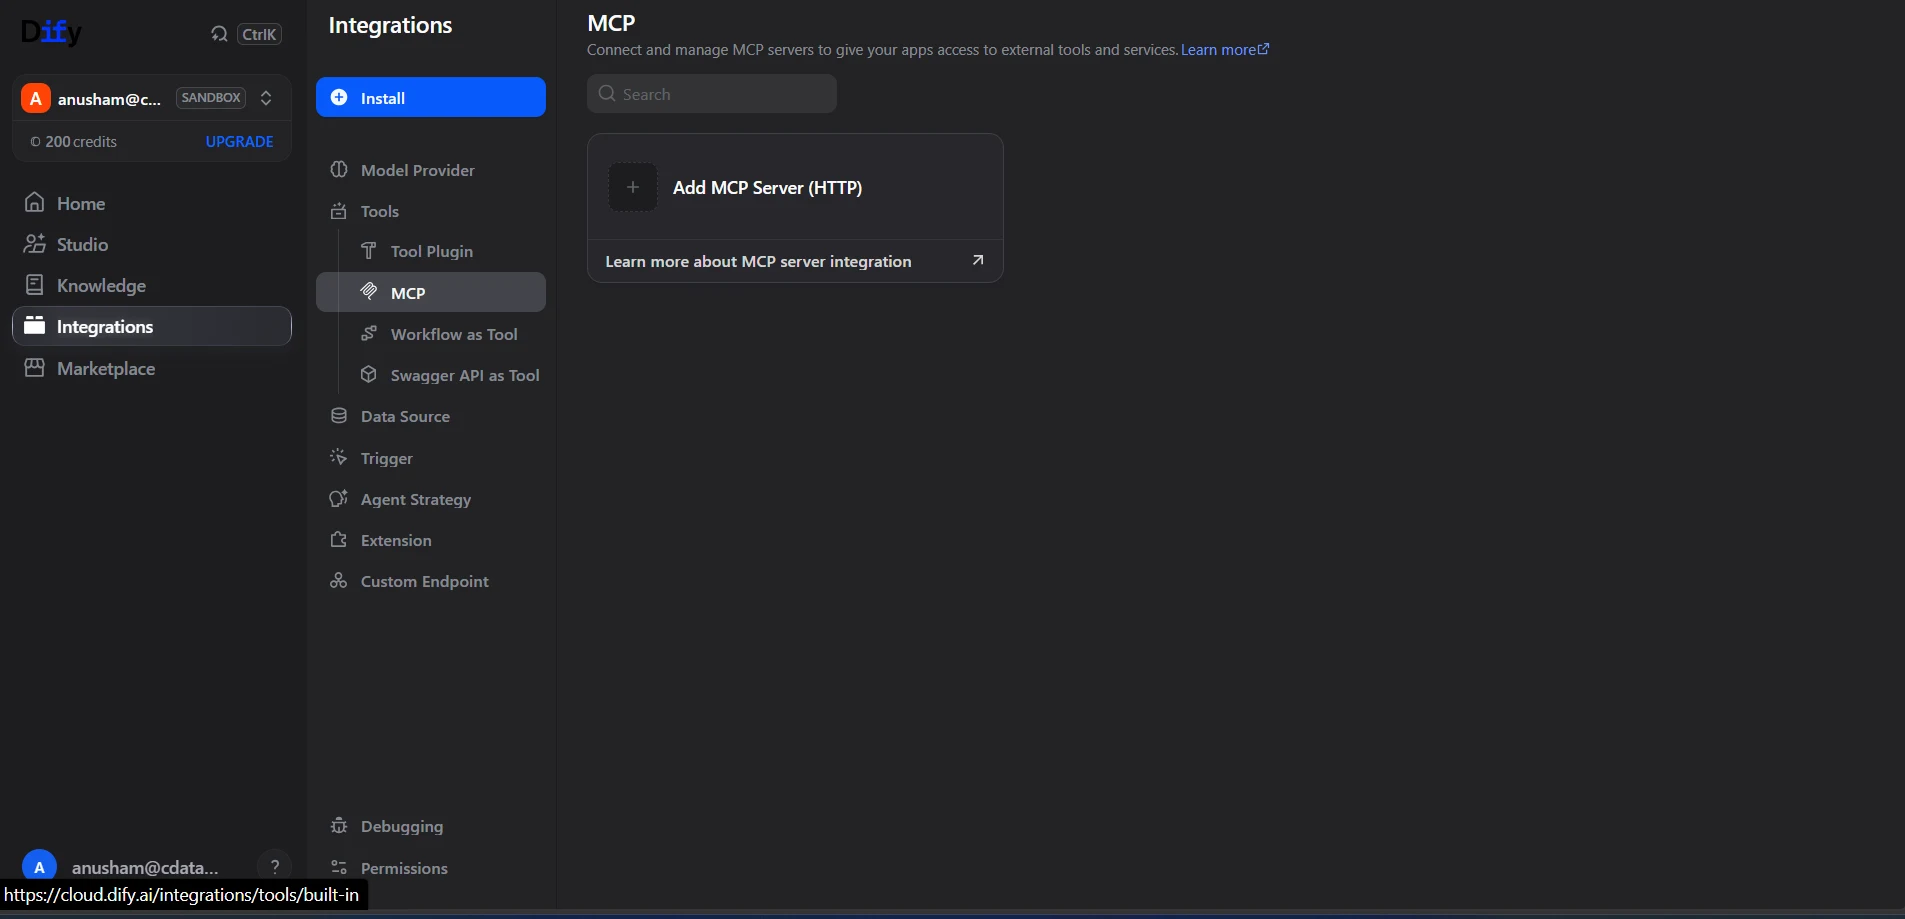Click the plus icon on Add MCP Server card
The height and width of the screenshot is (919, 1905).
tap(633, 187)
